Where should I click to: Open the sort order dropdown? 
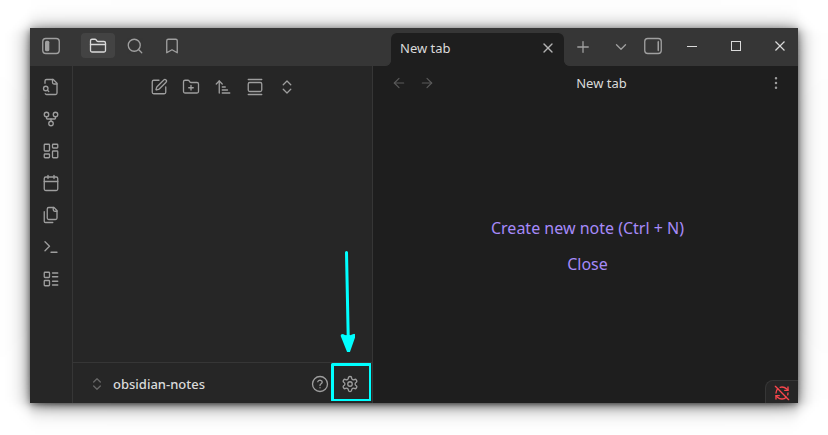[223, 87]
